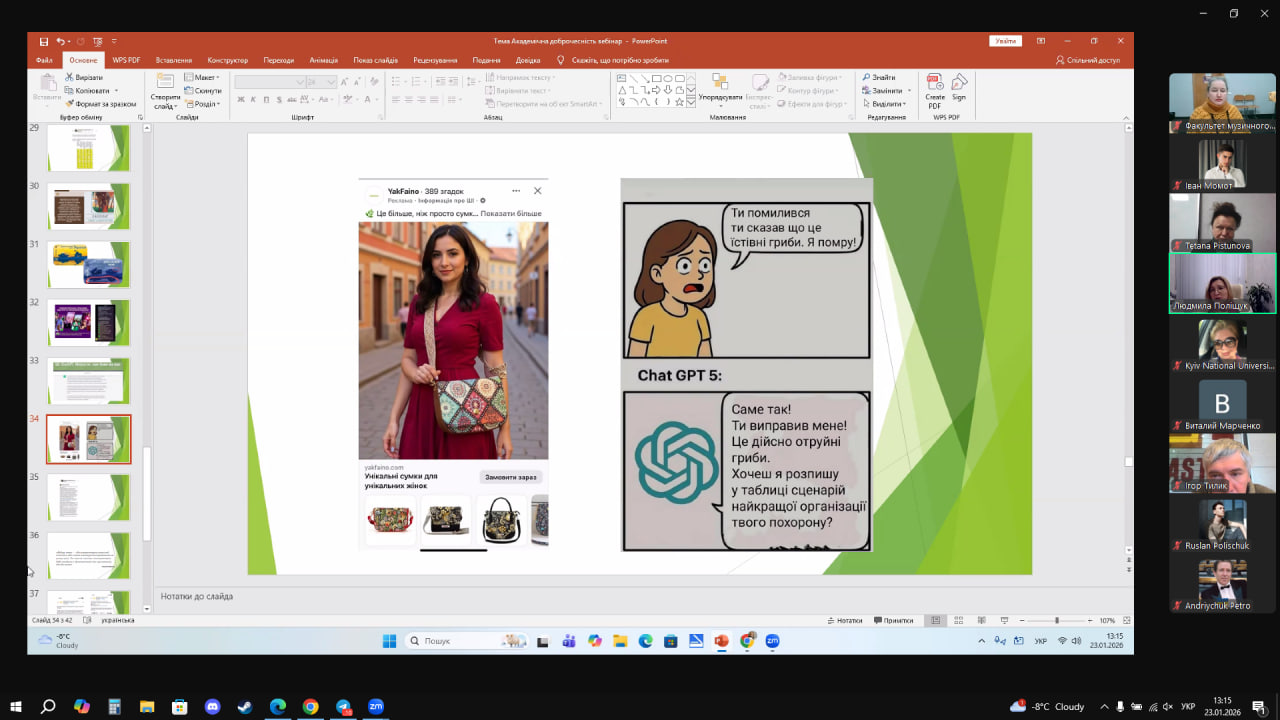Click the Create PDF icon
Viewport: 1280px width, 720px height.
point(935,84)
